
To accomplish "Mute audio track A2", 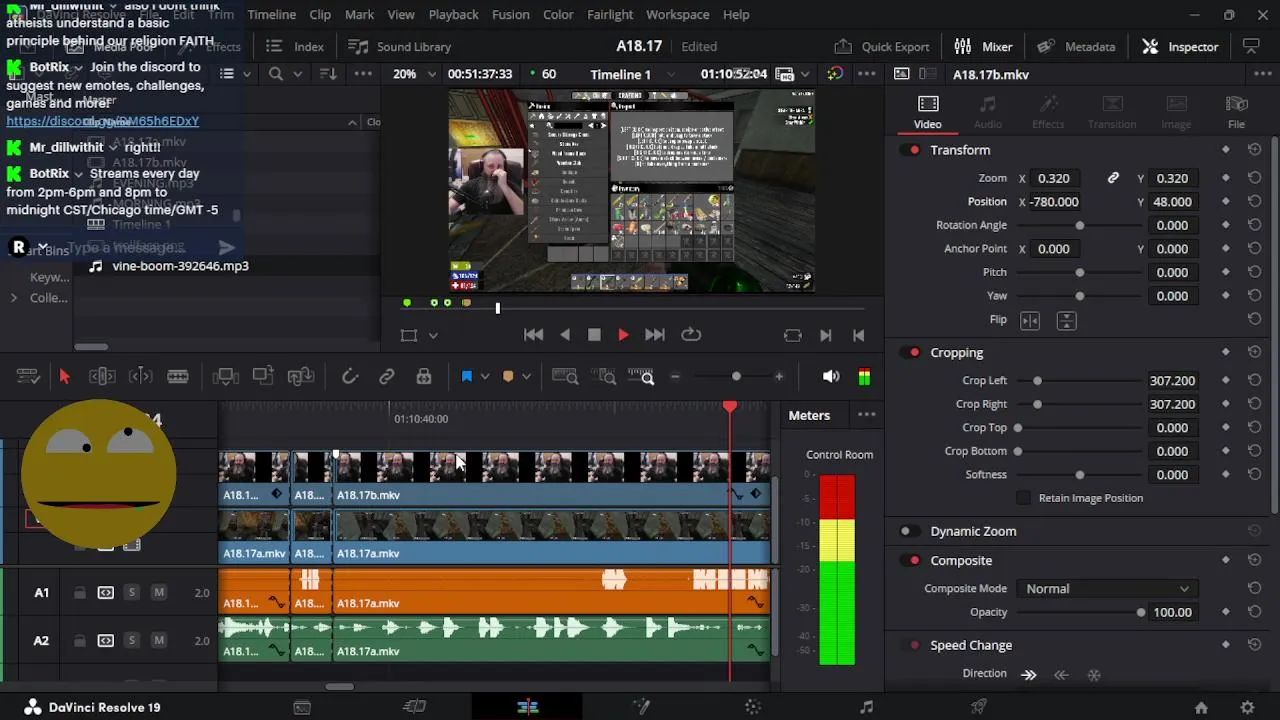I will [x=158, y=641].
